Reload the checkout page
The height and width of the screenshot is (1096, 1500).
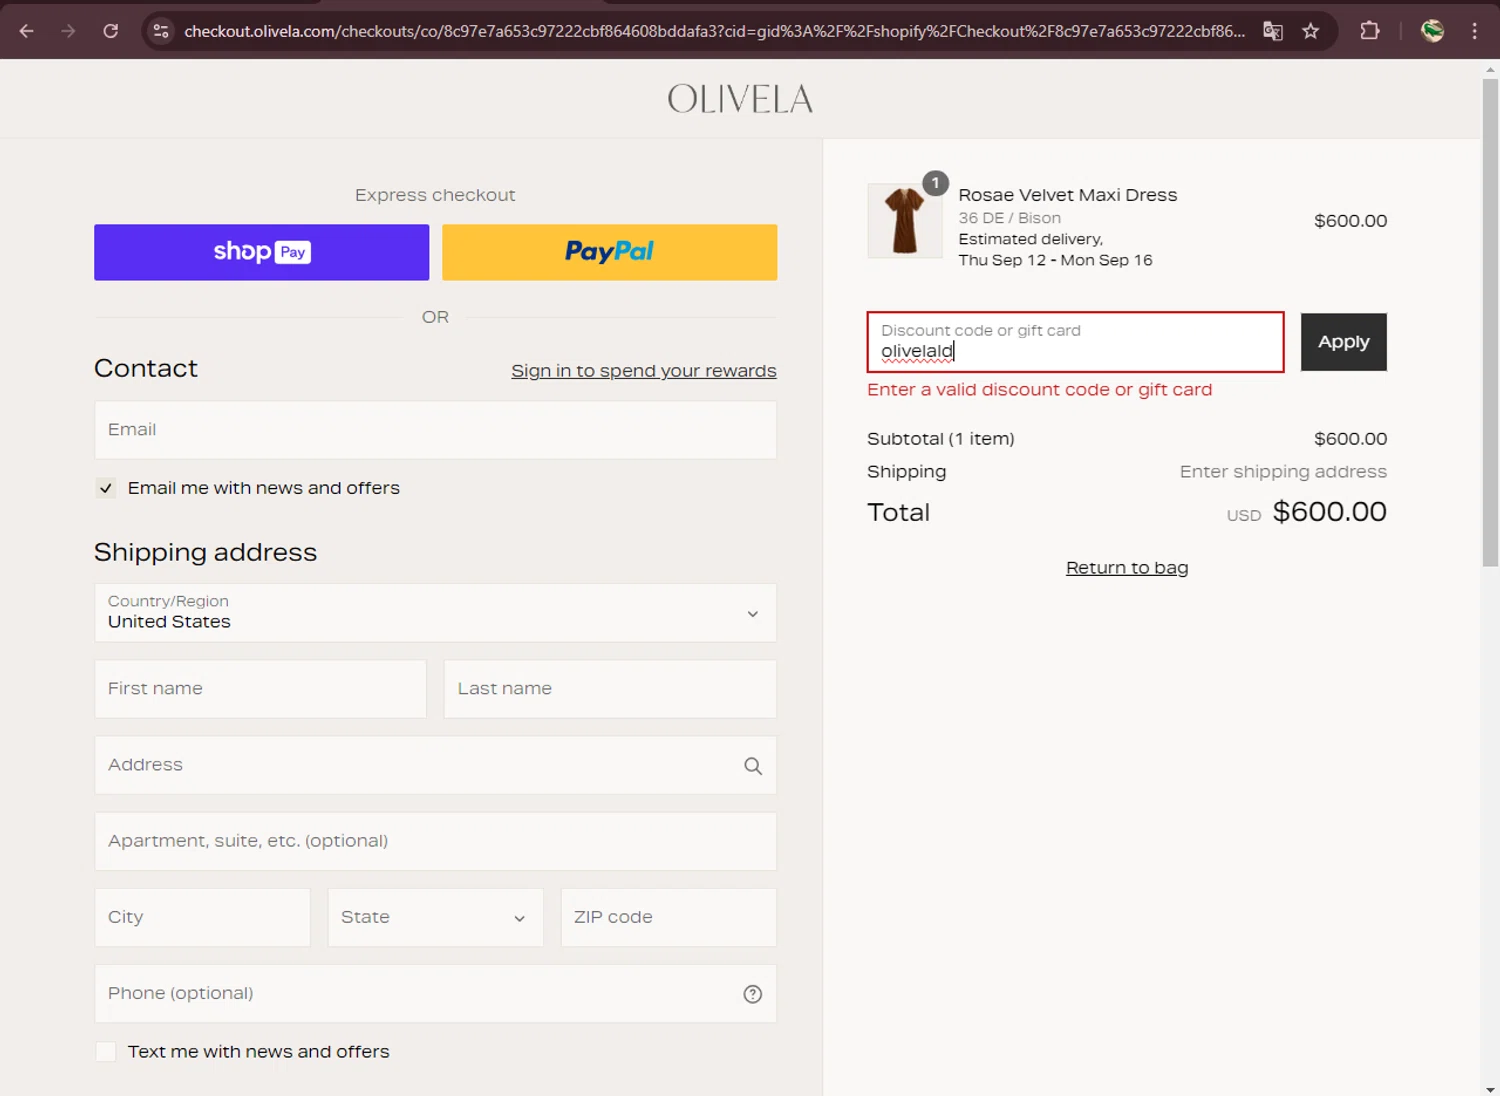tap(111, 31)
